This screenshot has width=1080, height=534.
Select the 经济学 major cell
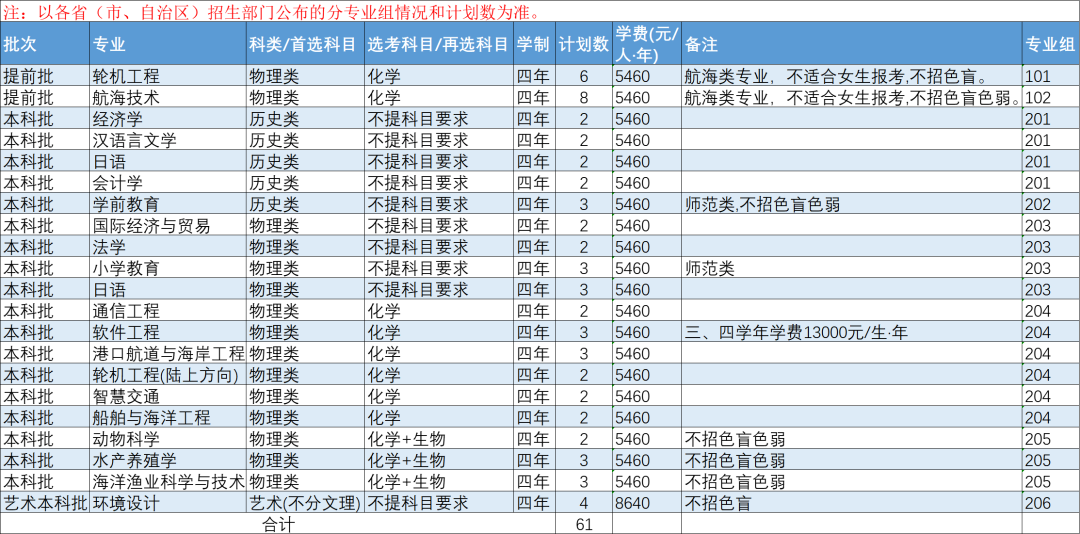tap(168, 119)
